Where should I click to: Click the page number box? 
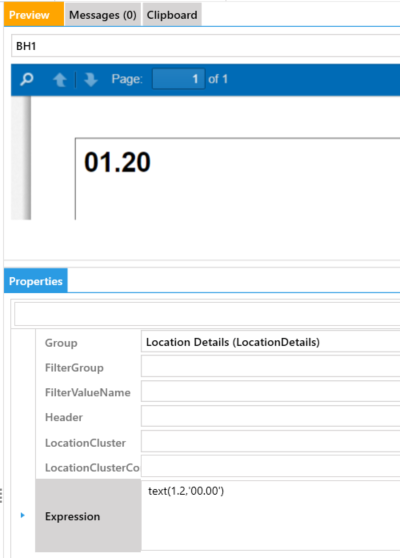point(179,79)
